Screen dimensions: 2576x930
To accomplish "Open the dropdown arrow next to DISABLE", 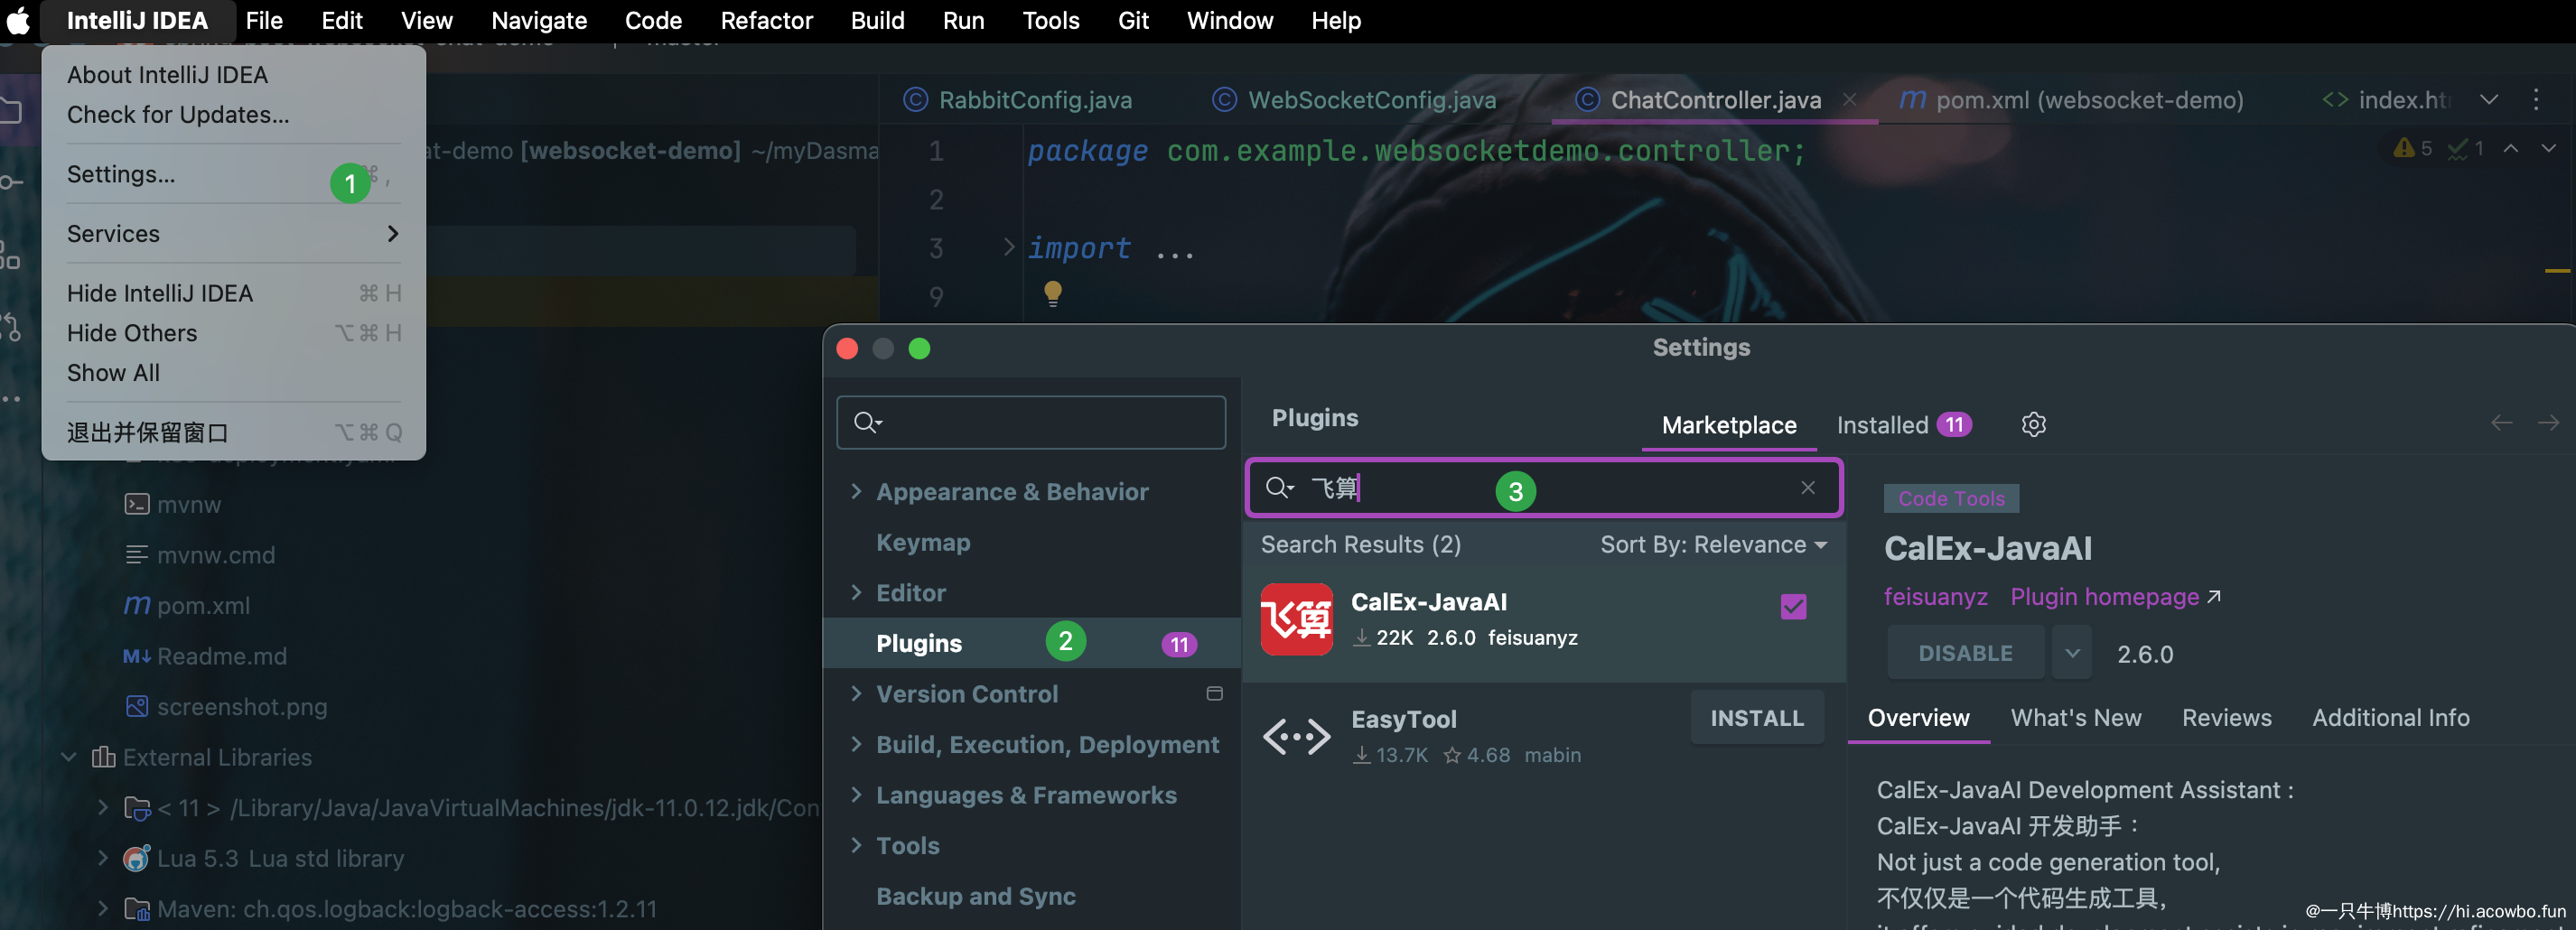I will click(x=2072, y=653).
